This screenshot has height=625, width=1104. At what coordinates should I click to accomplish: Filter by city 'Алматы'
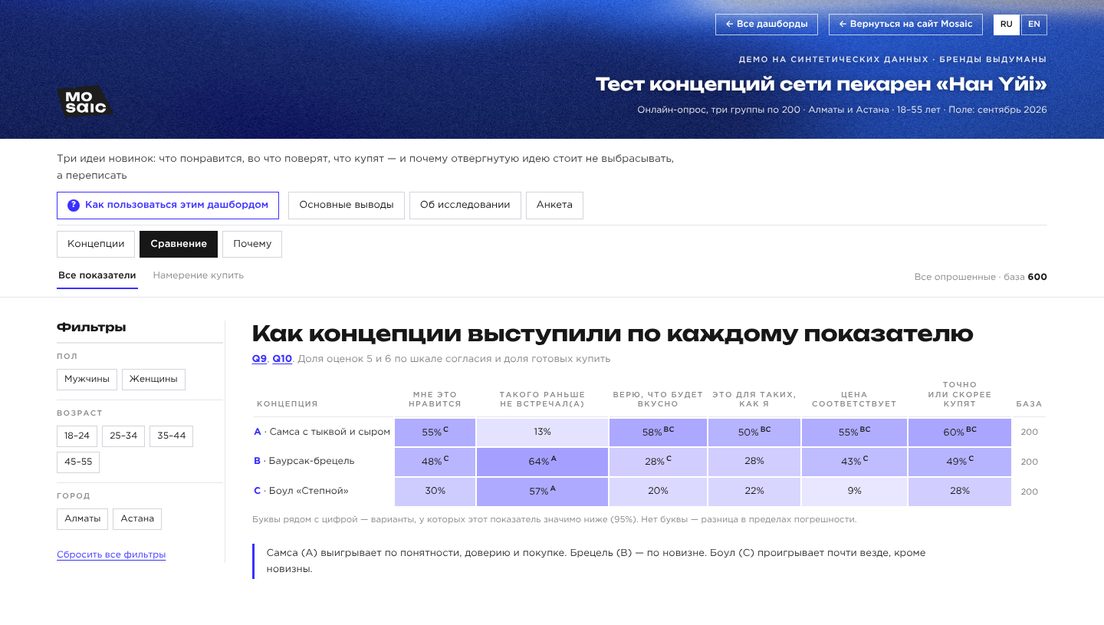82,519
